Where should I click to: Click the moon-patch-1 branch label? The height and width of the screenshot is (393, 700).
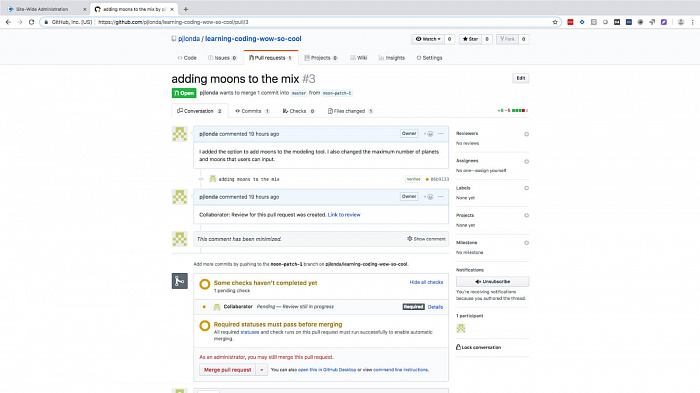337,93
